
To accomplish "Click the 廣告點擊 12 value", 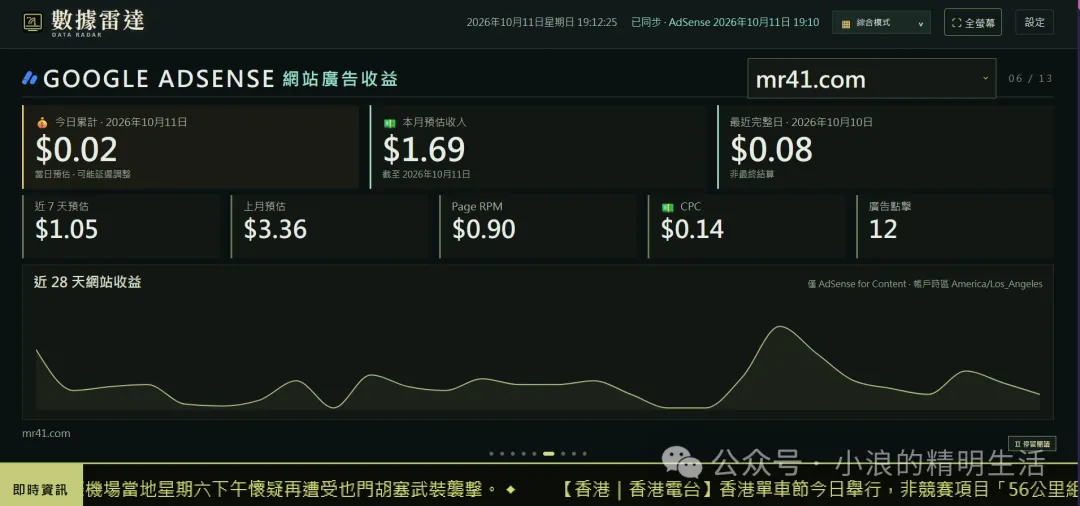I will [883, 229].
